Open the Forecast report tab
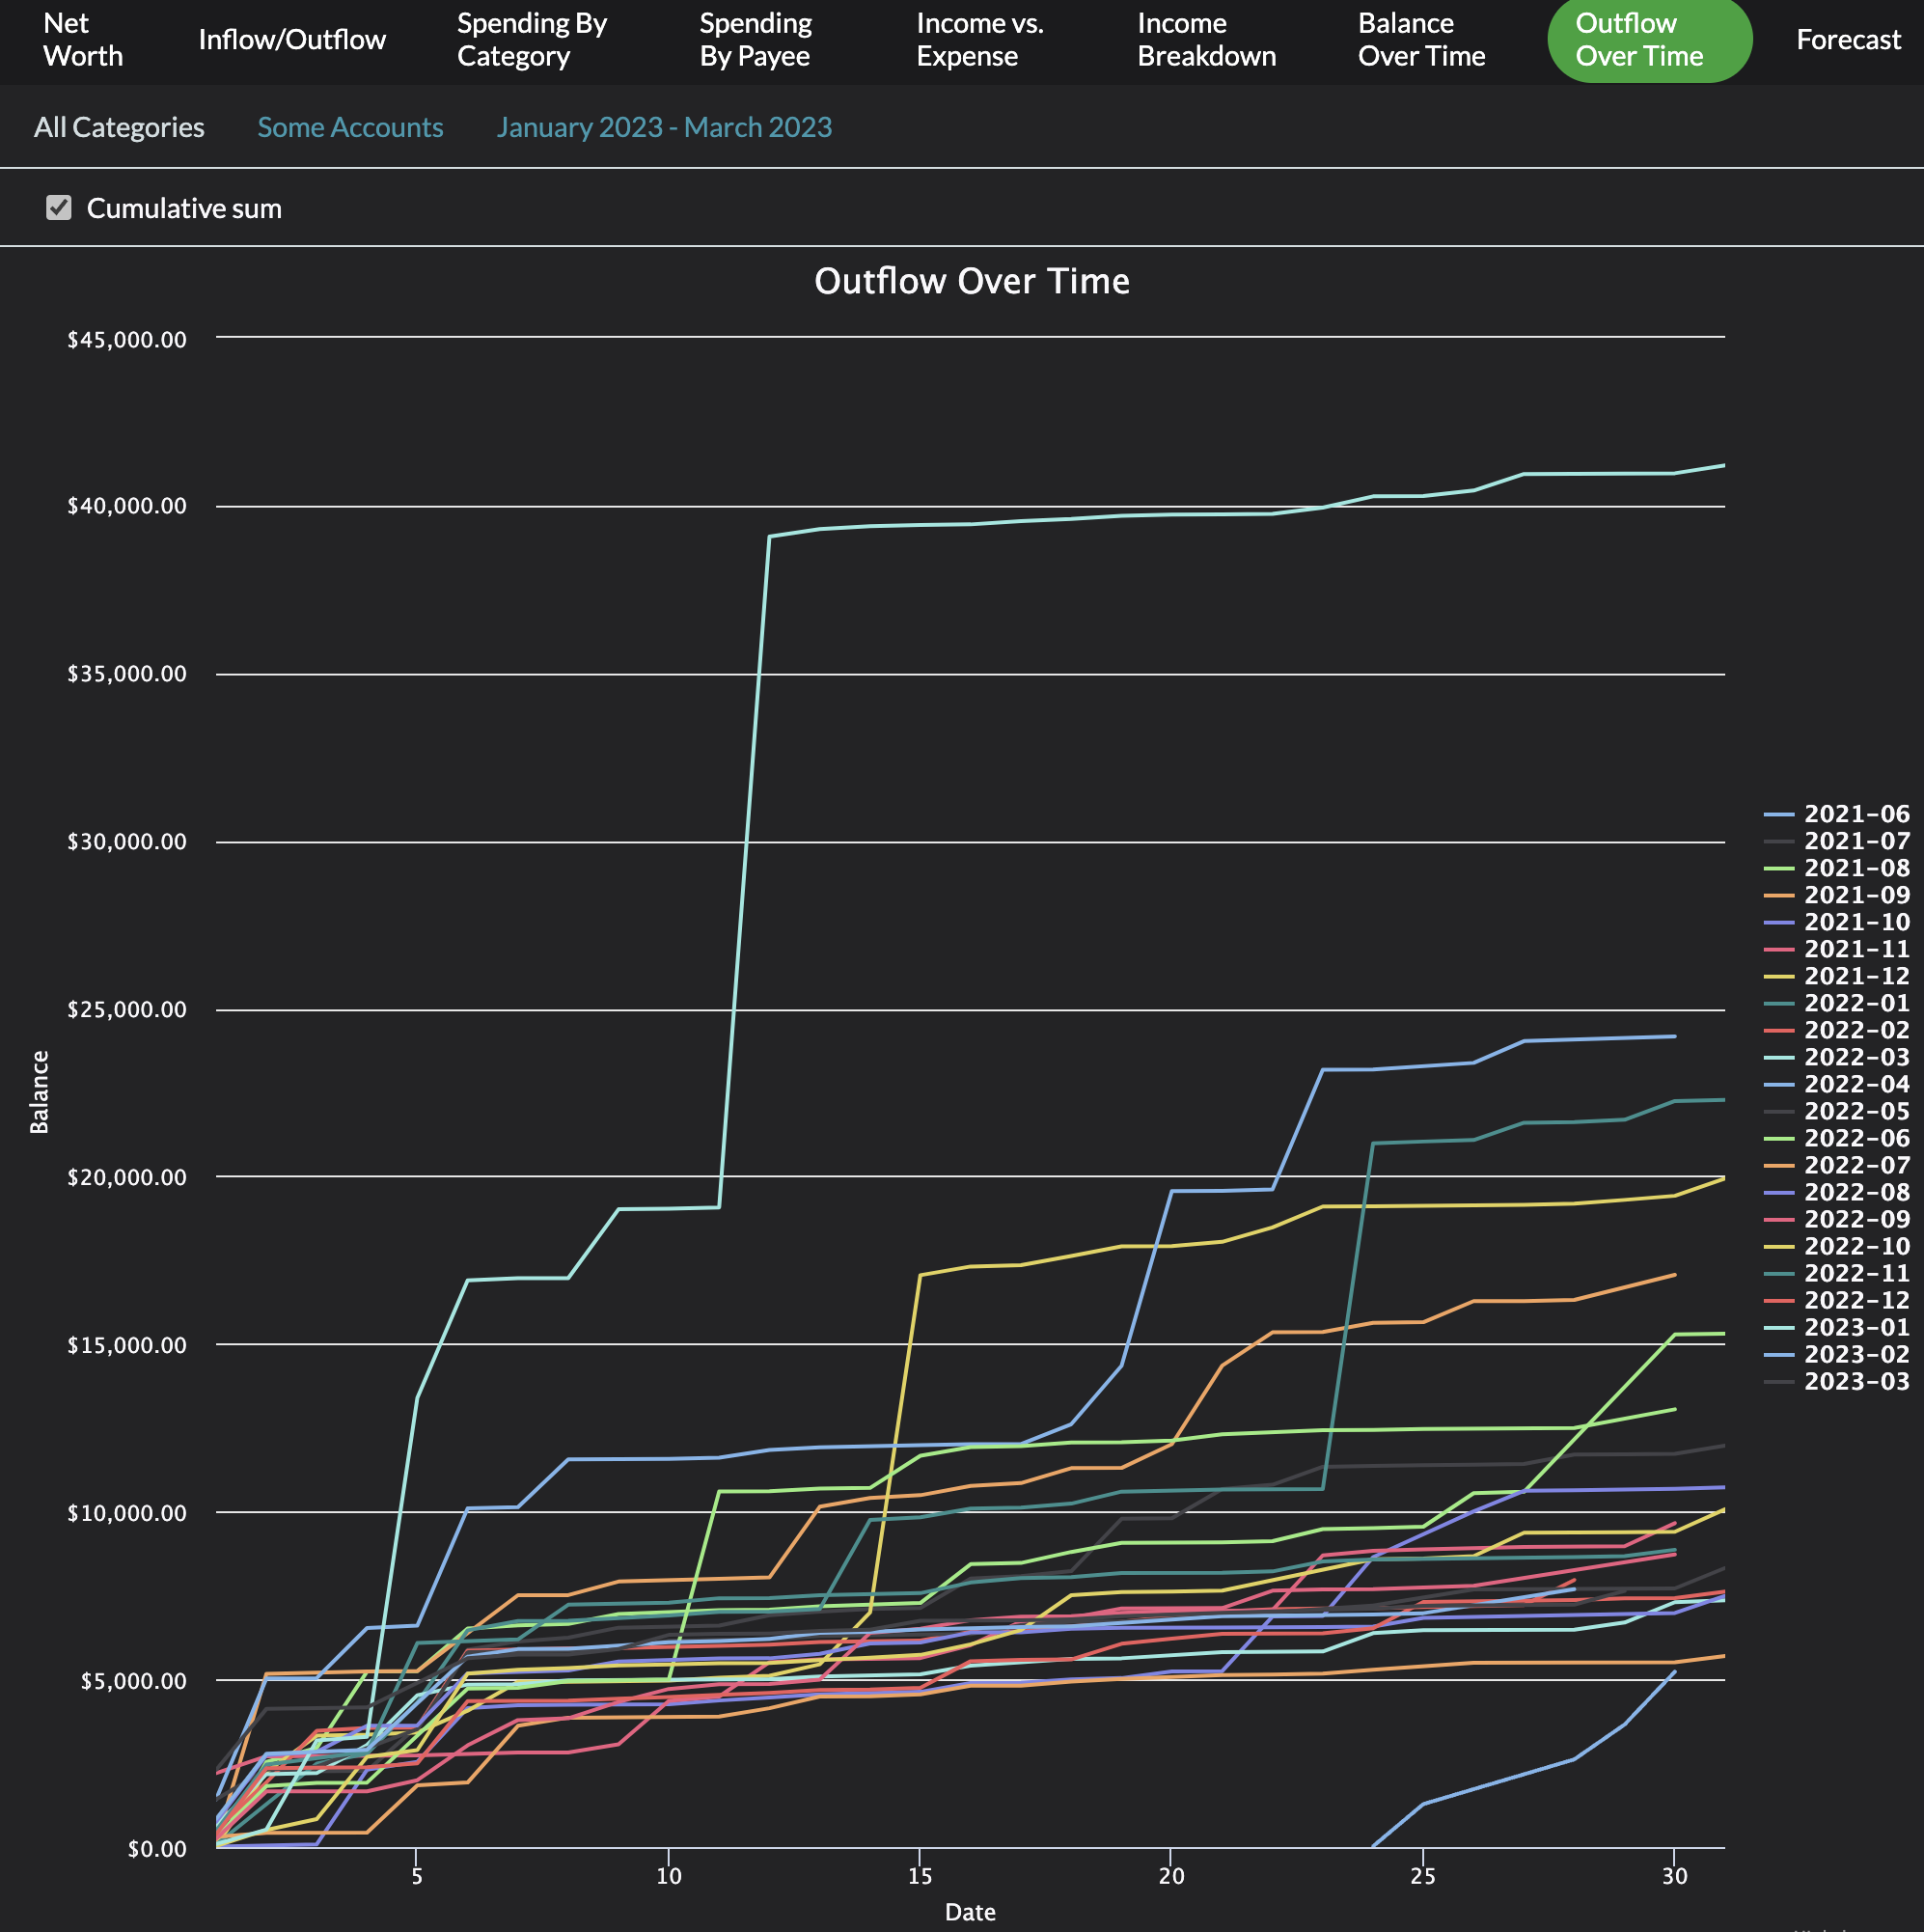The width and height of the screenshot is (1924, 1932). click(1848, 40)
